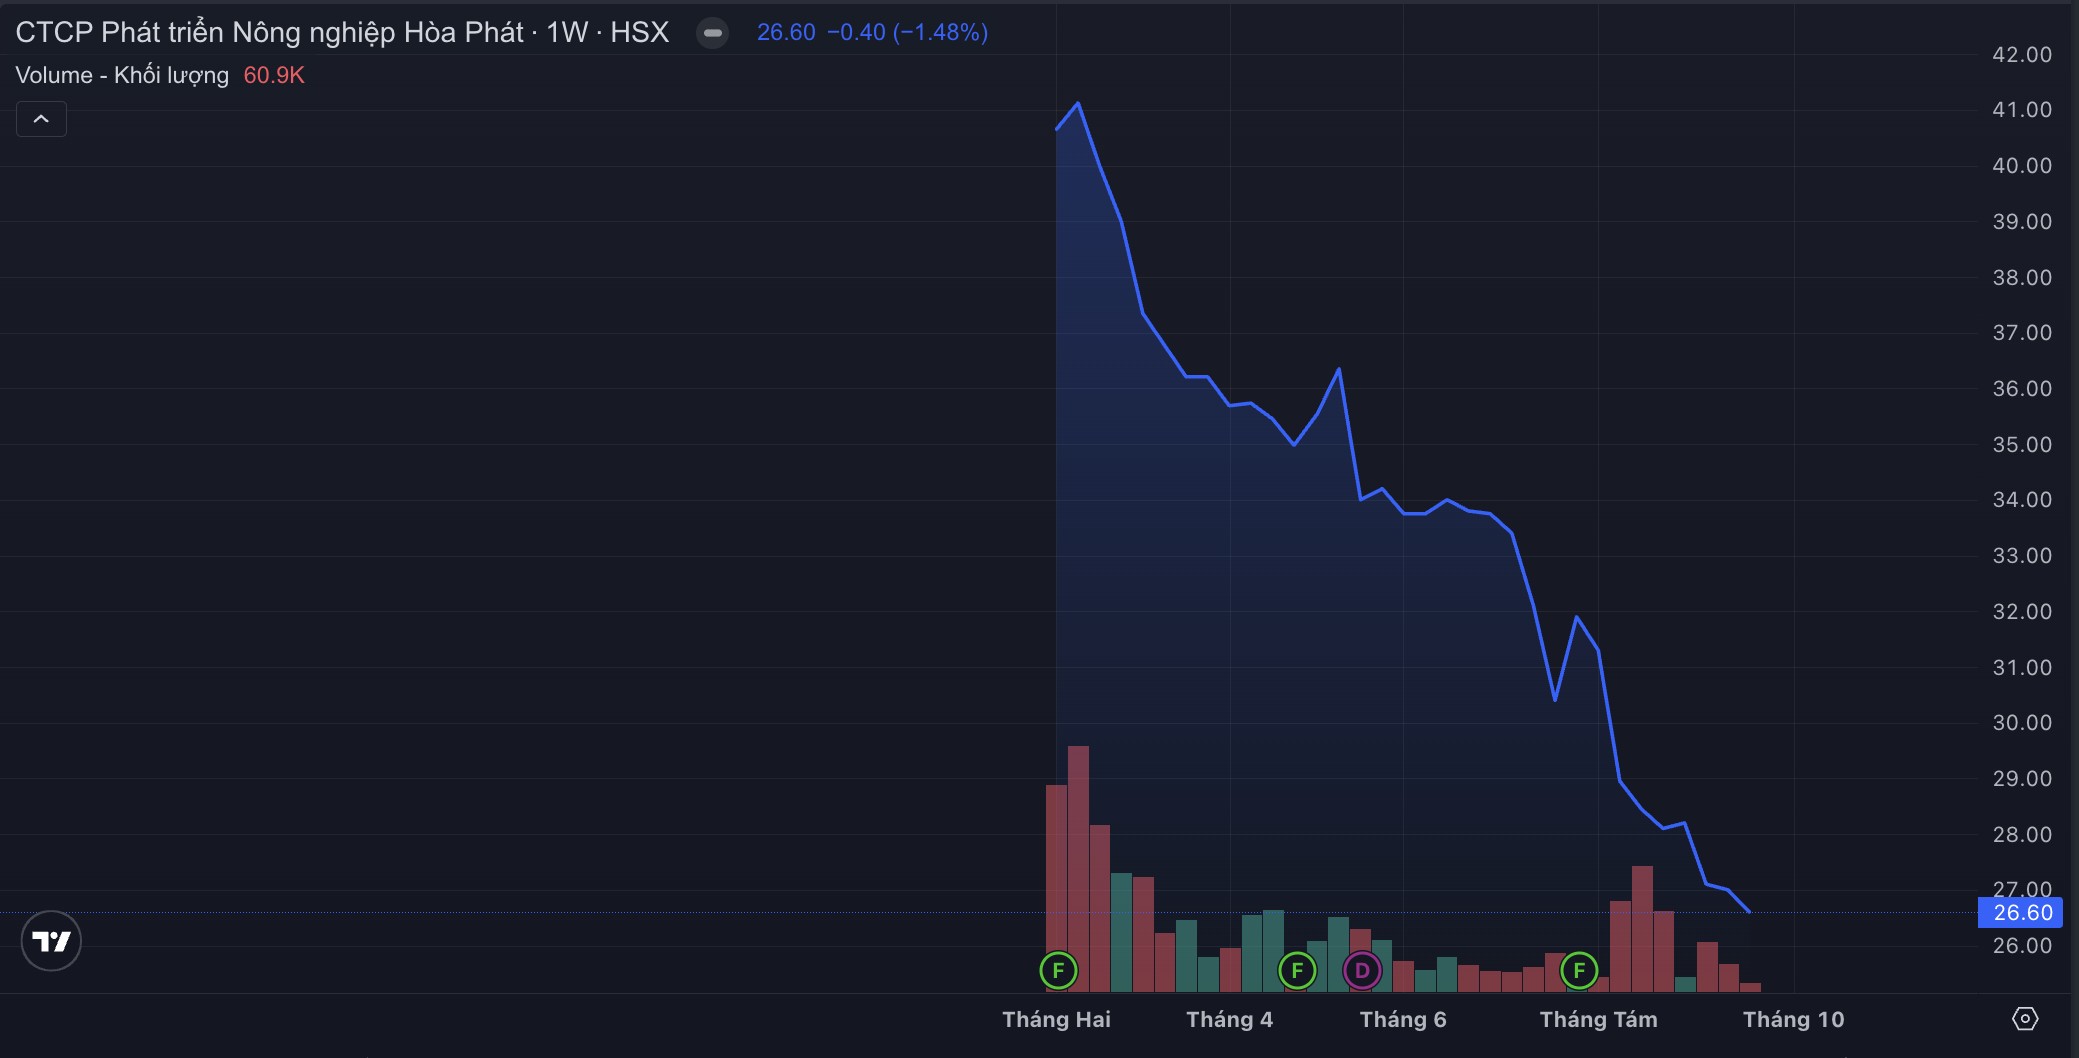Click the chart title CTCP Phát triển Nông nghiệp Hòa Phát
Viewport: 2079px width, 1058px height.
click(x=269, y=33)
